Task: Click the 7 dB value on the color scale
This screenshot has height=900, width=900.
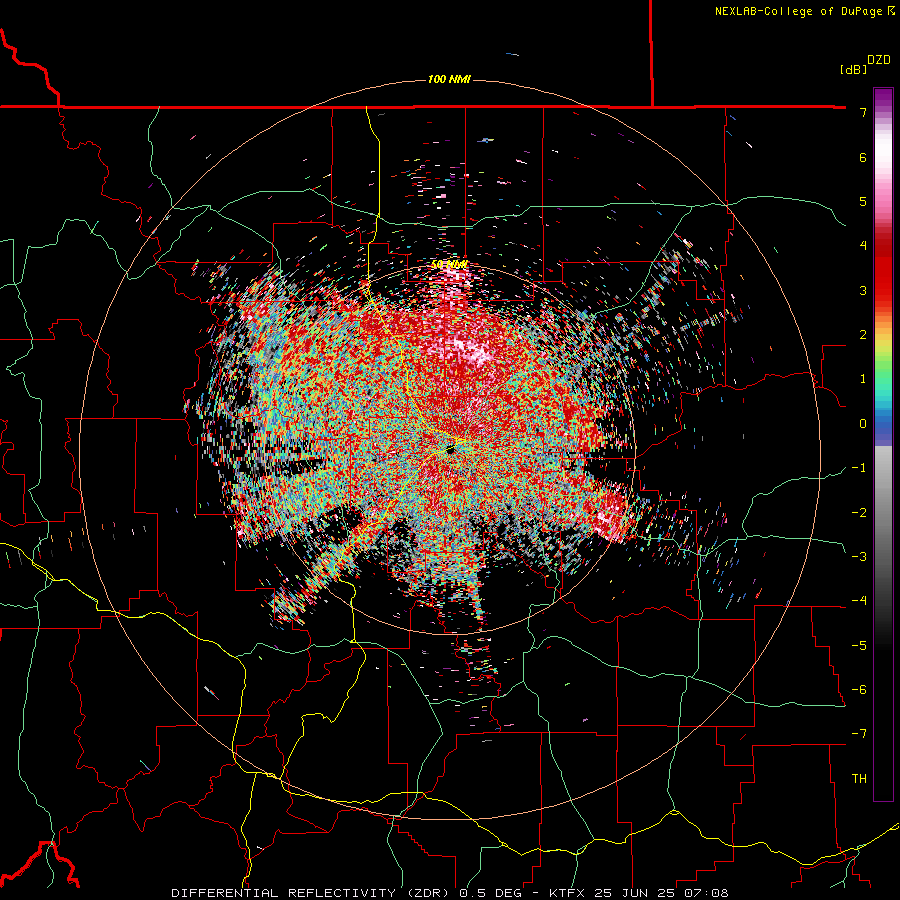Action: point(863,112)
